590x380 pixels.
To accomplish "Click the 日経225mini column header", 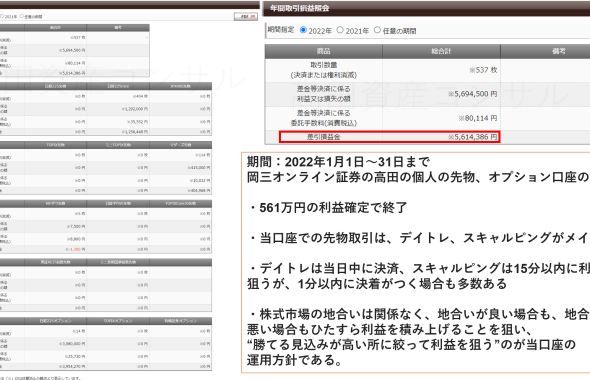I will [118, 86].
